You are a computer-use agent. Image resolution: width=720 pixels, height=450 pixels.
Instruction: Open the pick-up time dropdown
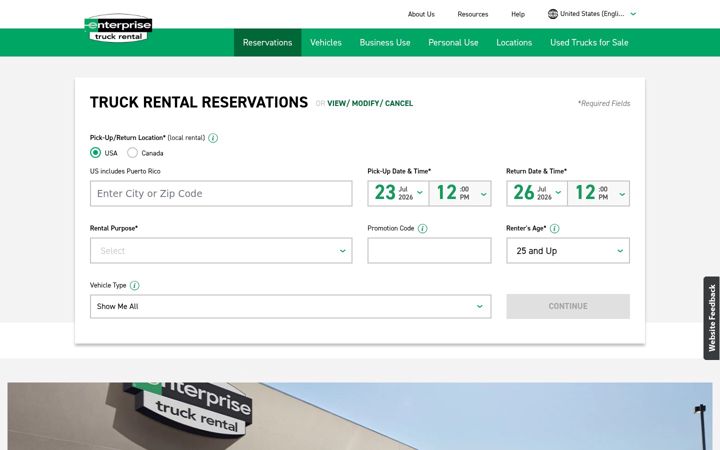tap(460, 193)
